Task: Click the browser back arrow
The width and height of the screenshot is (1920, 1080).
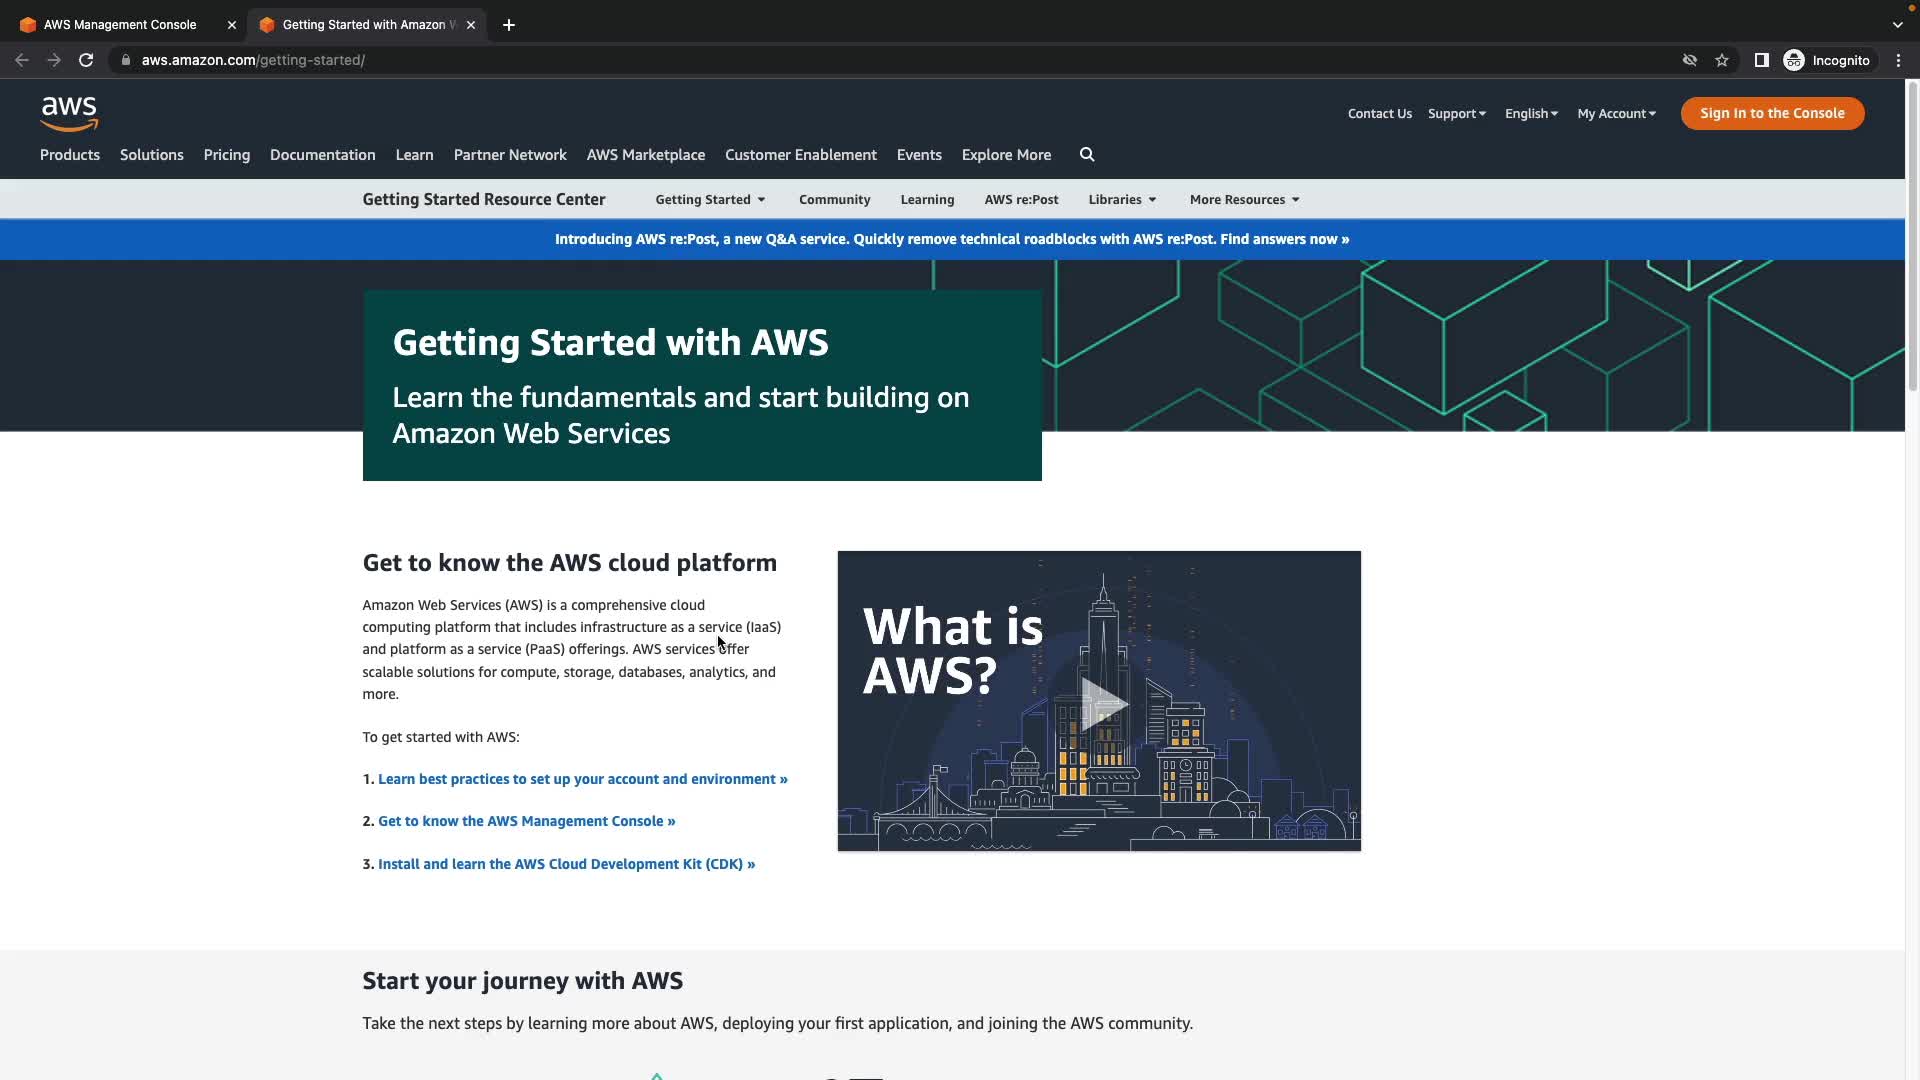Action: tap(22, 60)
